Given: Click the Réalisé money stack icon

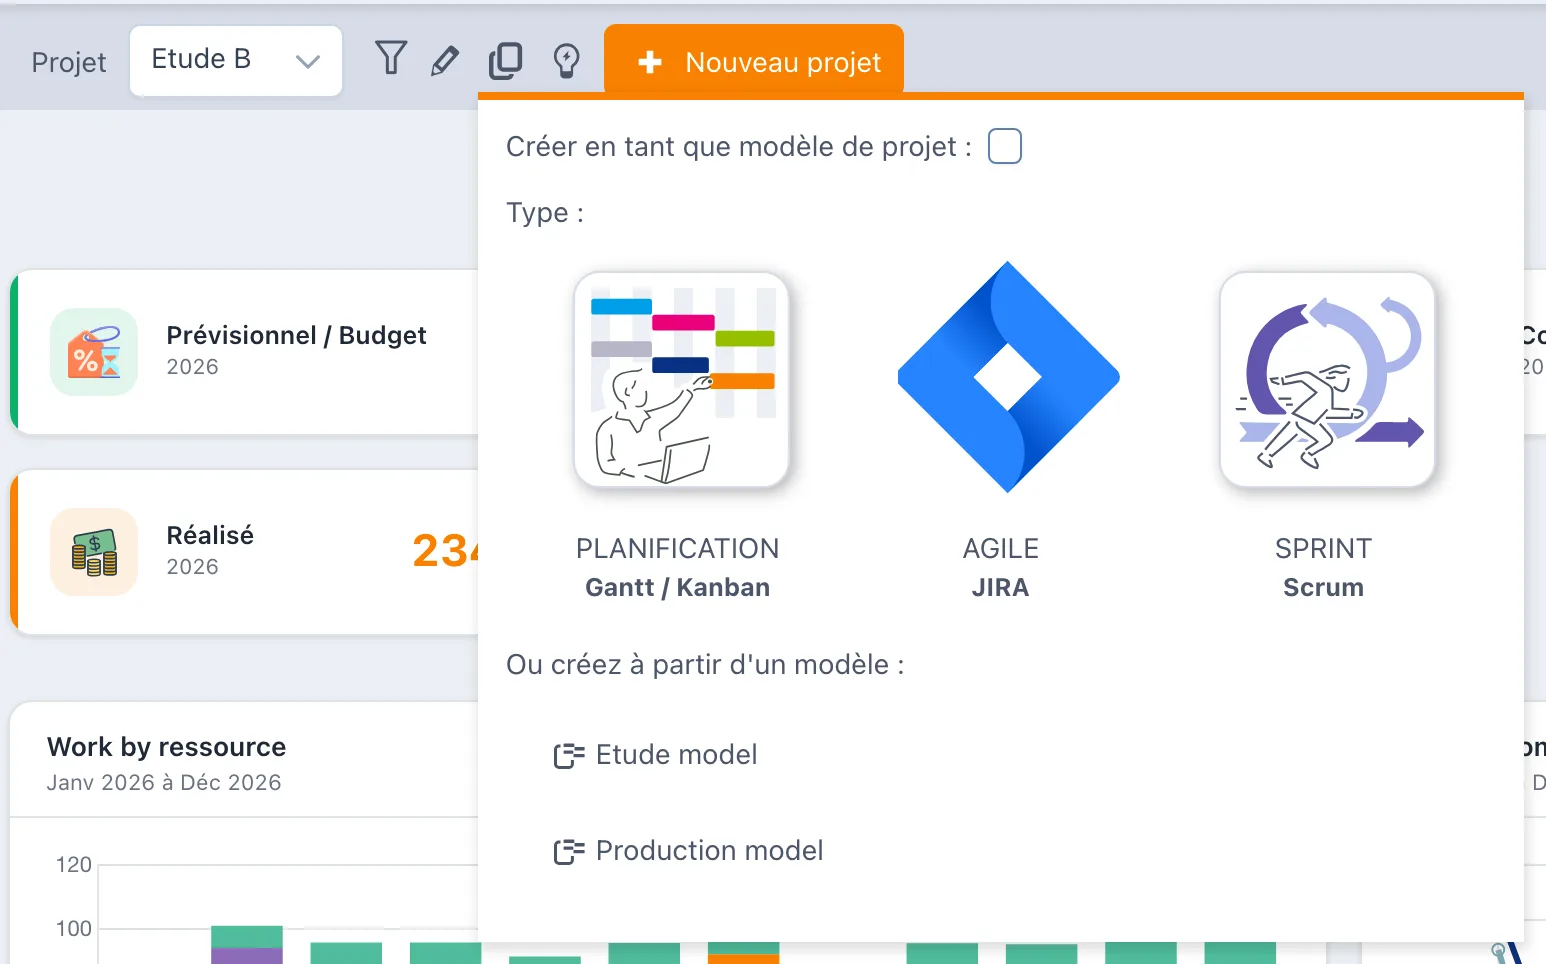Looking at the screenshot, I should coord(94,552).
